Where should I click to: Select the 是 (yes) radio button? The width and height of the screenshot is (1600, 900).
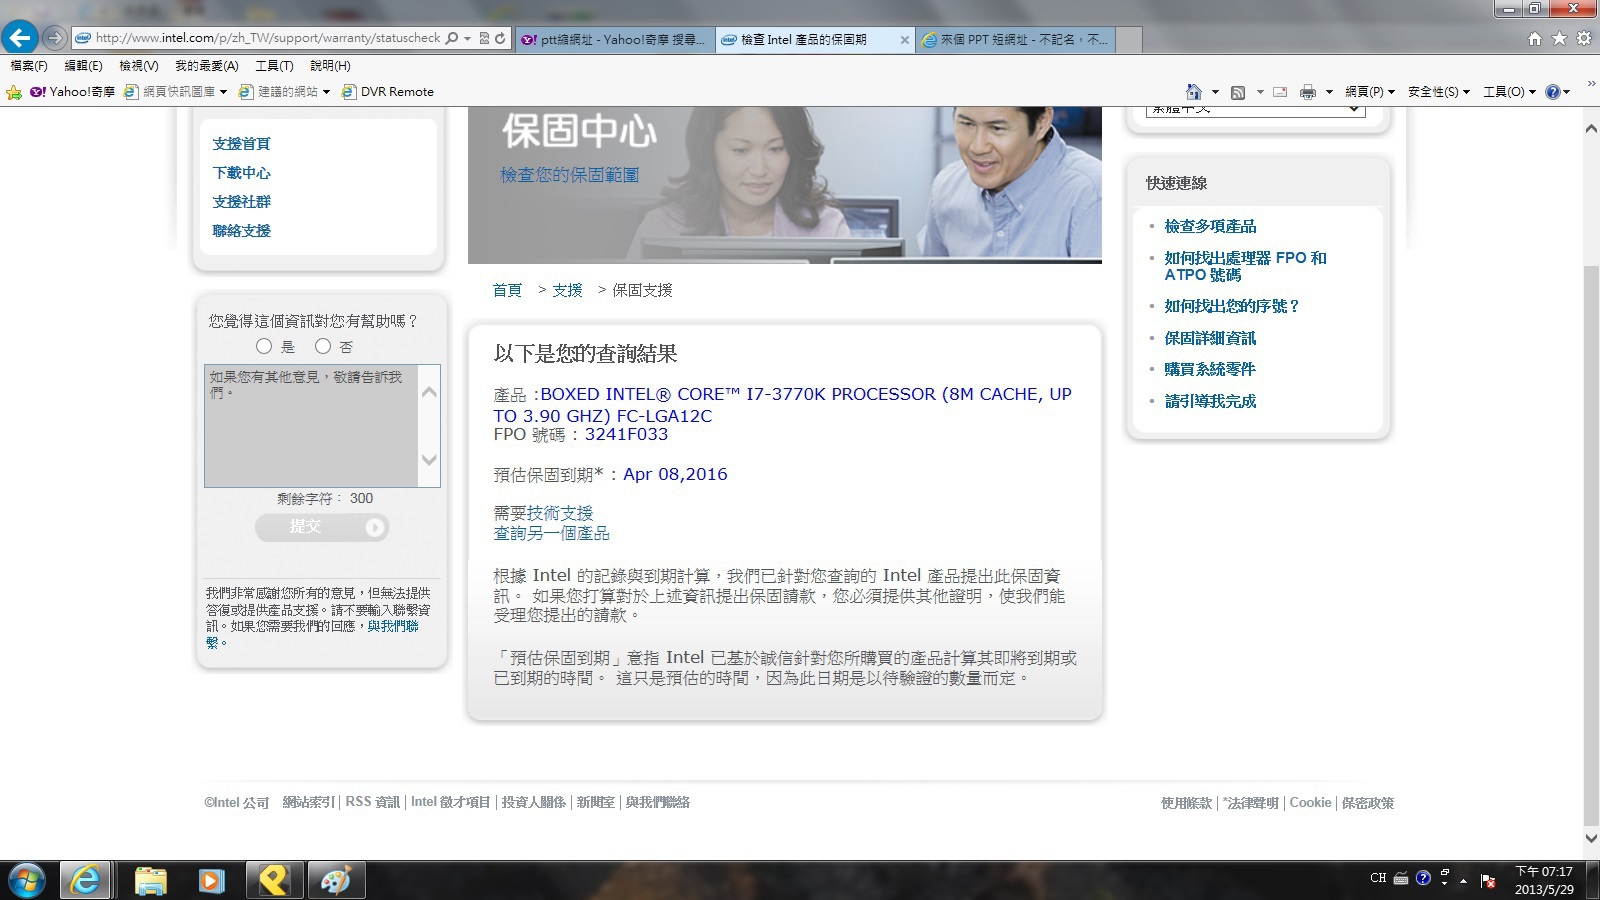click(264, 346)
